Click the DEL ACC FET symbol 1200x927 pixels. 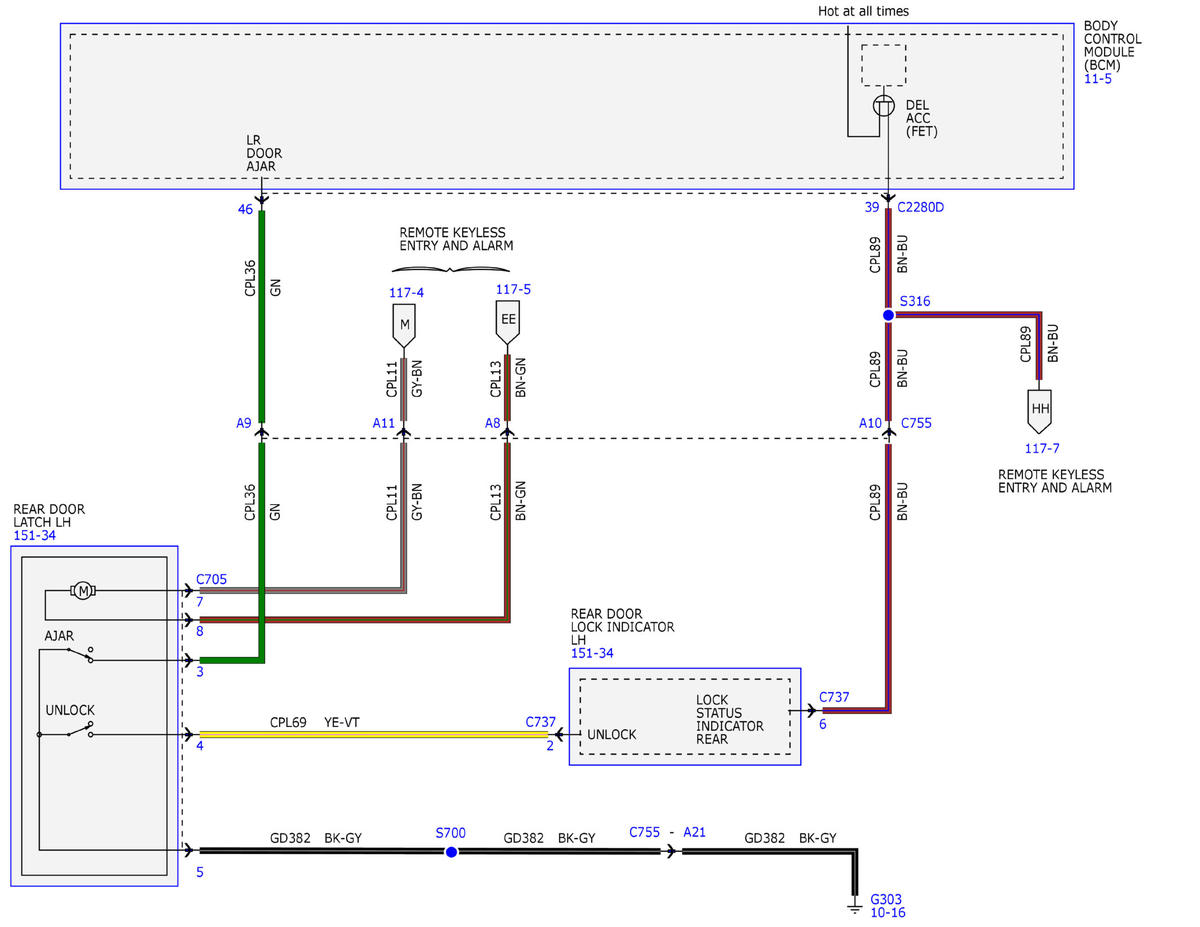click(x=884, y=105)
